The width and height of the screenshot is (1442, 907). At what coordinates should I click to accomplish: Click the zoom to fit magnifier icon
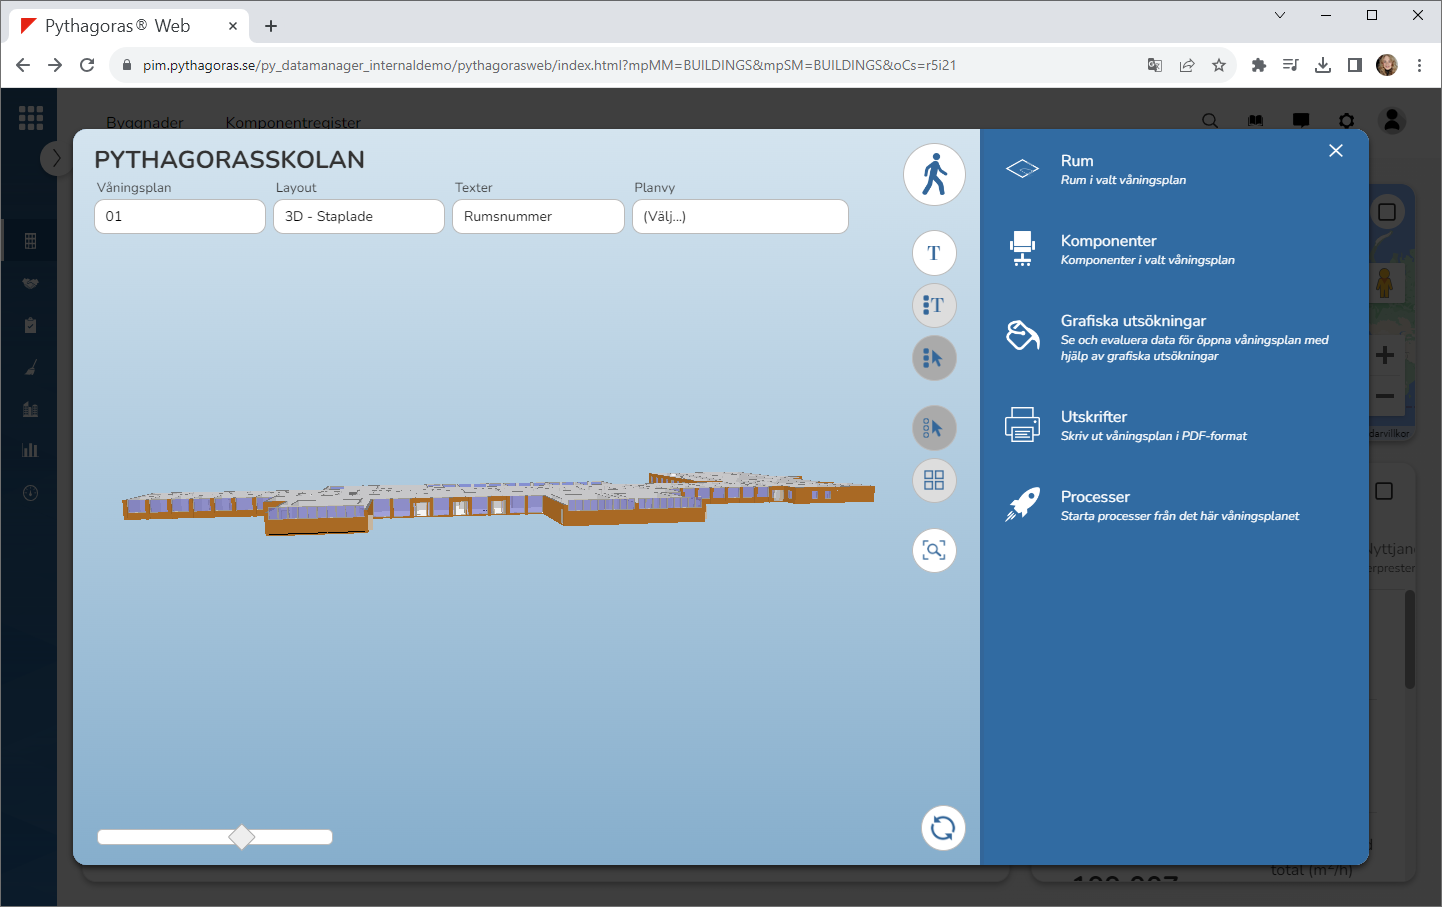pos(934,551)
